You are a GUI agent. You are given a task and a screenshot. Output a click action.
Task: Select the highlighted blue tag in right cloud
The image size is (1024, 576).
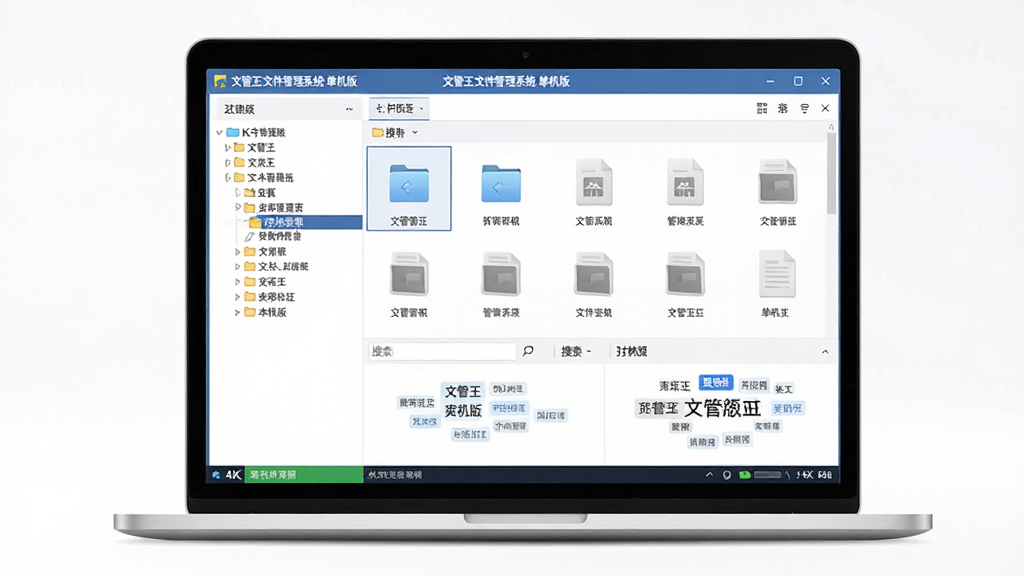point(716,383)
